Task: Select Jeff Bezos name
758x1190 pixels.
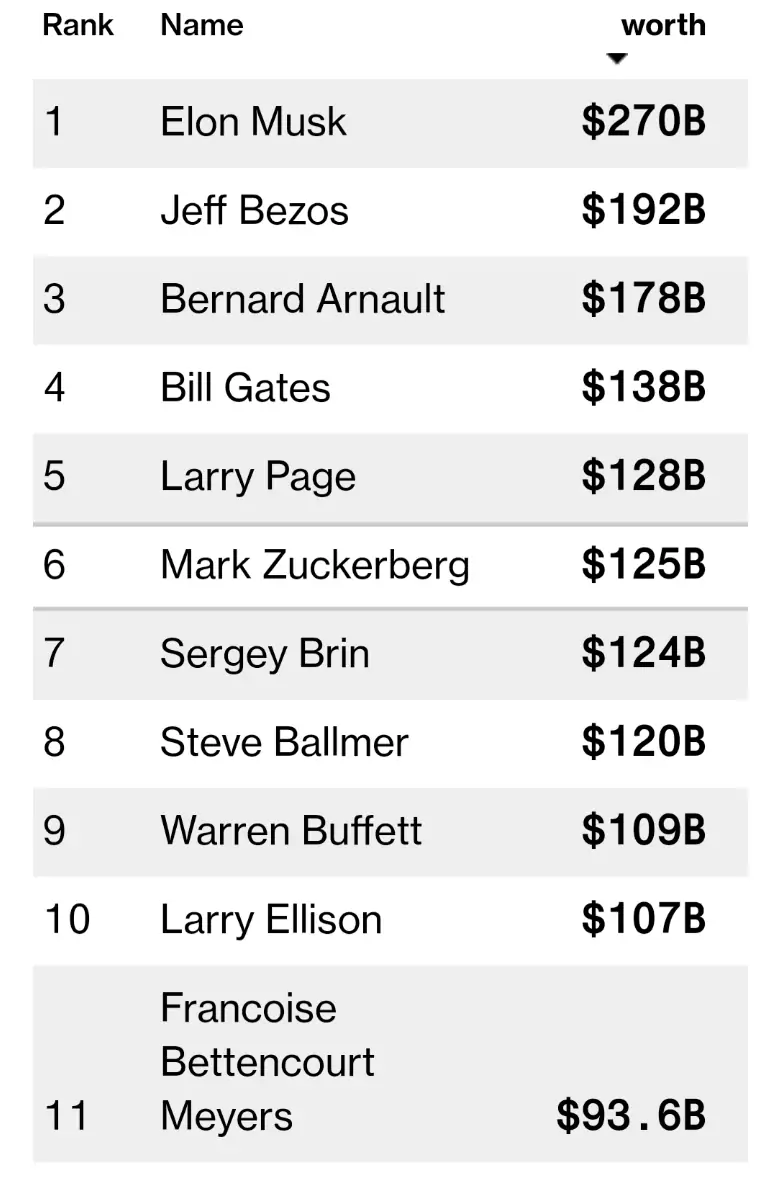Action: [x=254, y=211]
